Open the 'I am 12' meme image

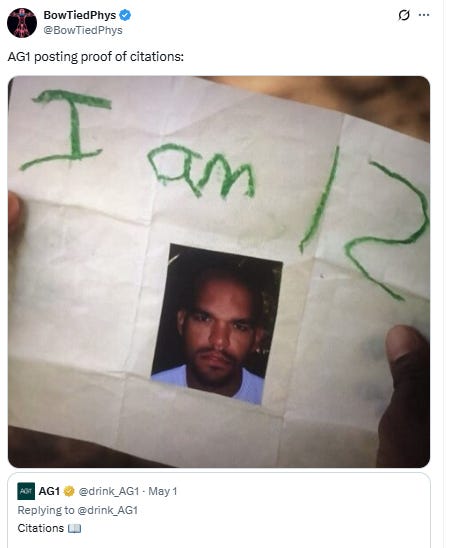pyautogui.click(x=219, y=272)
